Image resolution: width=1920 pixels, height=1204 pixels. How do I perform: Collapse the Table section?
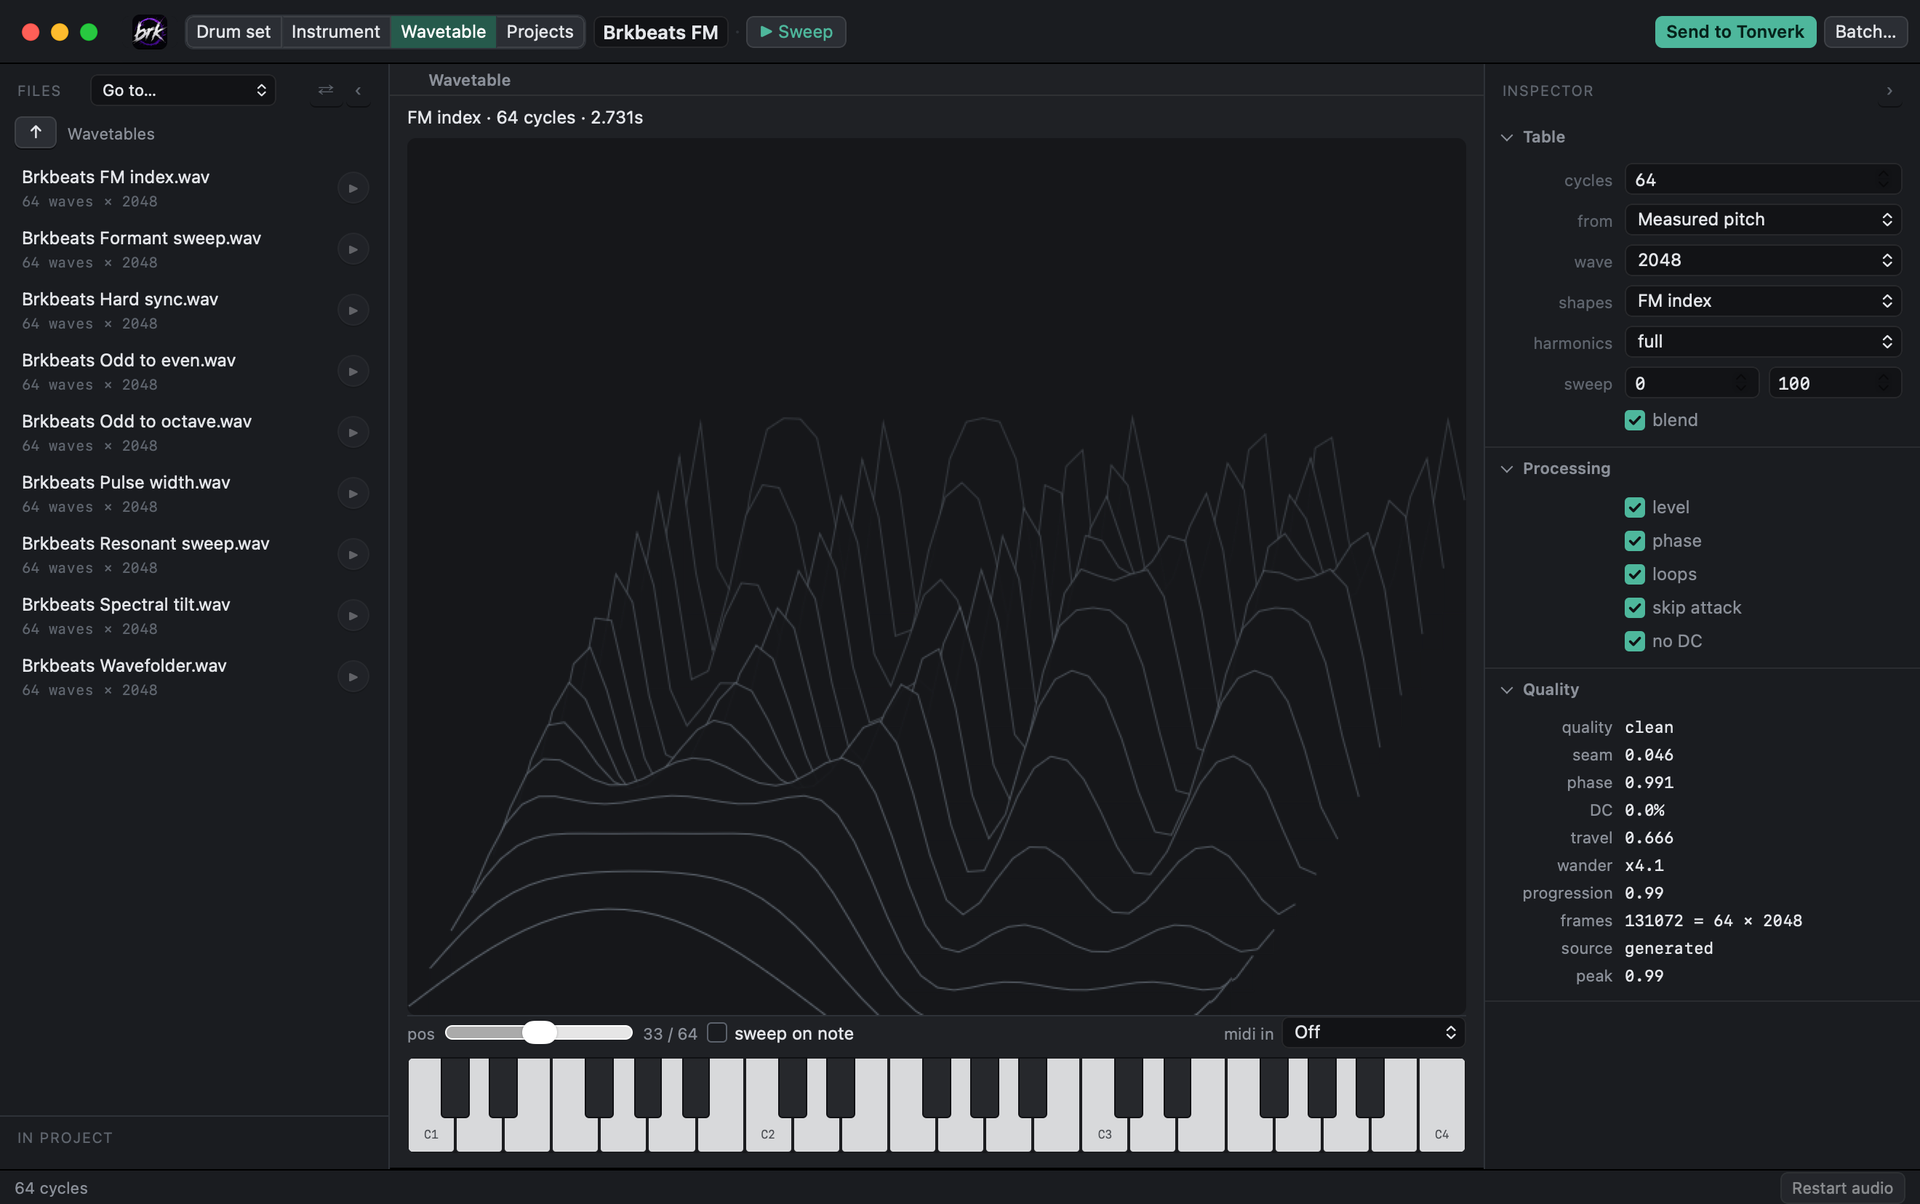pos(1507,137)
